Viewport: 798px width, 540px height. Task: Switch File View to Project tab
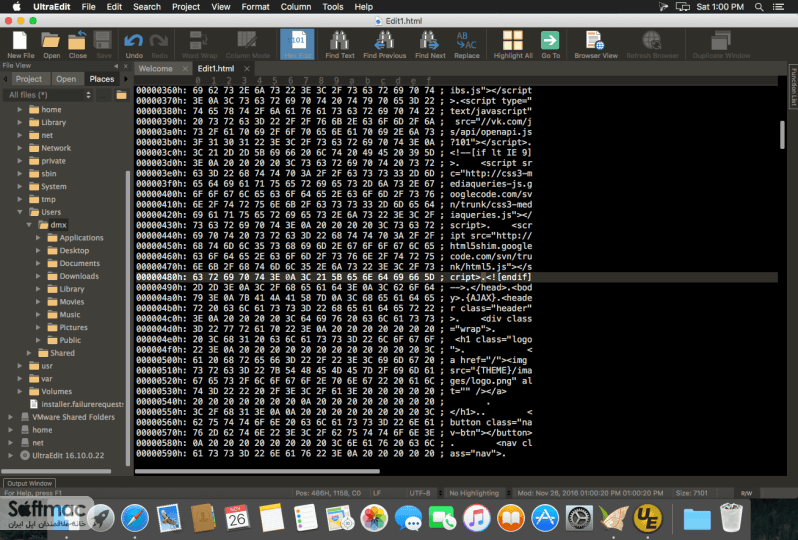click(x=28, y=79)
